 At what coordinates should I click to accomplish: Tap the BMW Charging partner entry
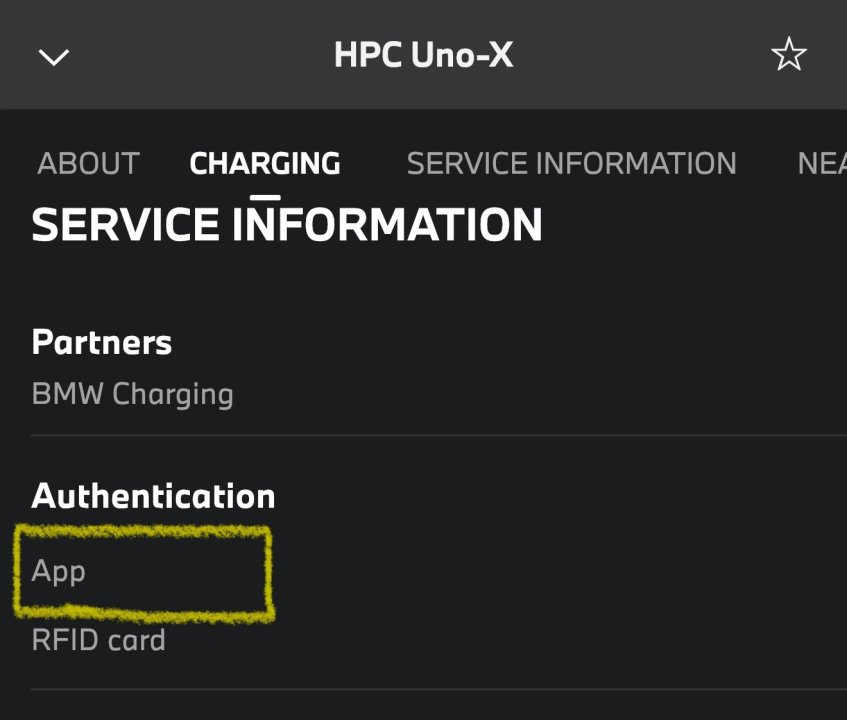pos(133,394)
